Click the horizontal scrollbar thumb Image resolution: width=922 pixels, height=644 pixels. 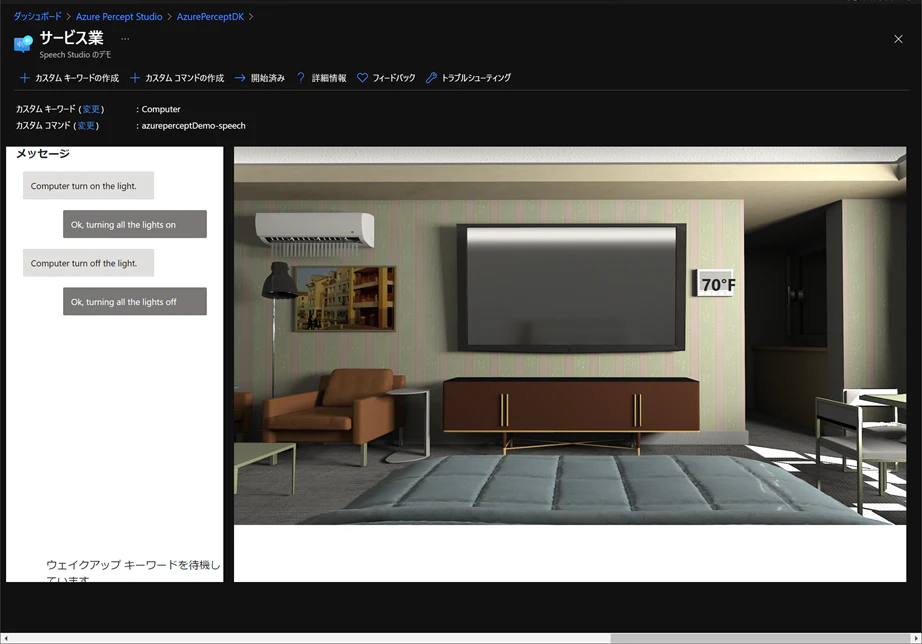pyautogui.click(x=760, y=638)
